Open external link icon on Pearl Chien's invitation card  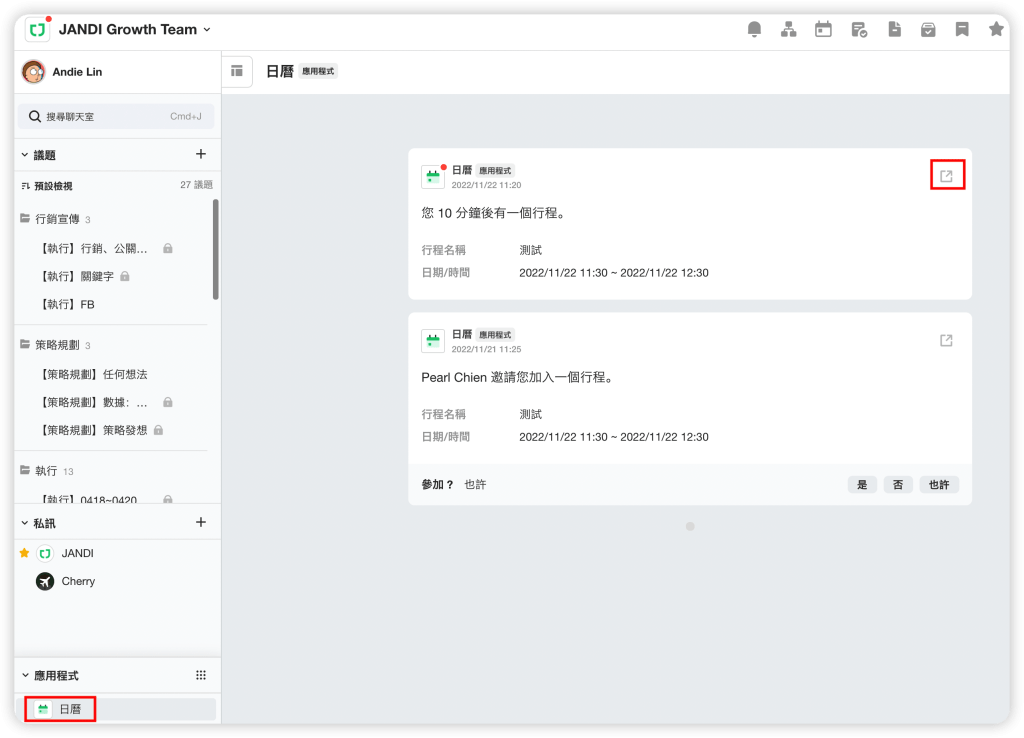click(x=946, y=340)
